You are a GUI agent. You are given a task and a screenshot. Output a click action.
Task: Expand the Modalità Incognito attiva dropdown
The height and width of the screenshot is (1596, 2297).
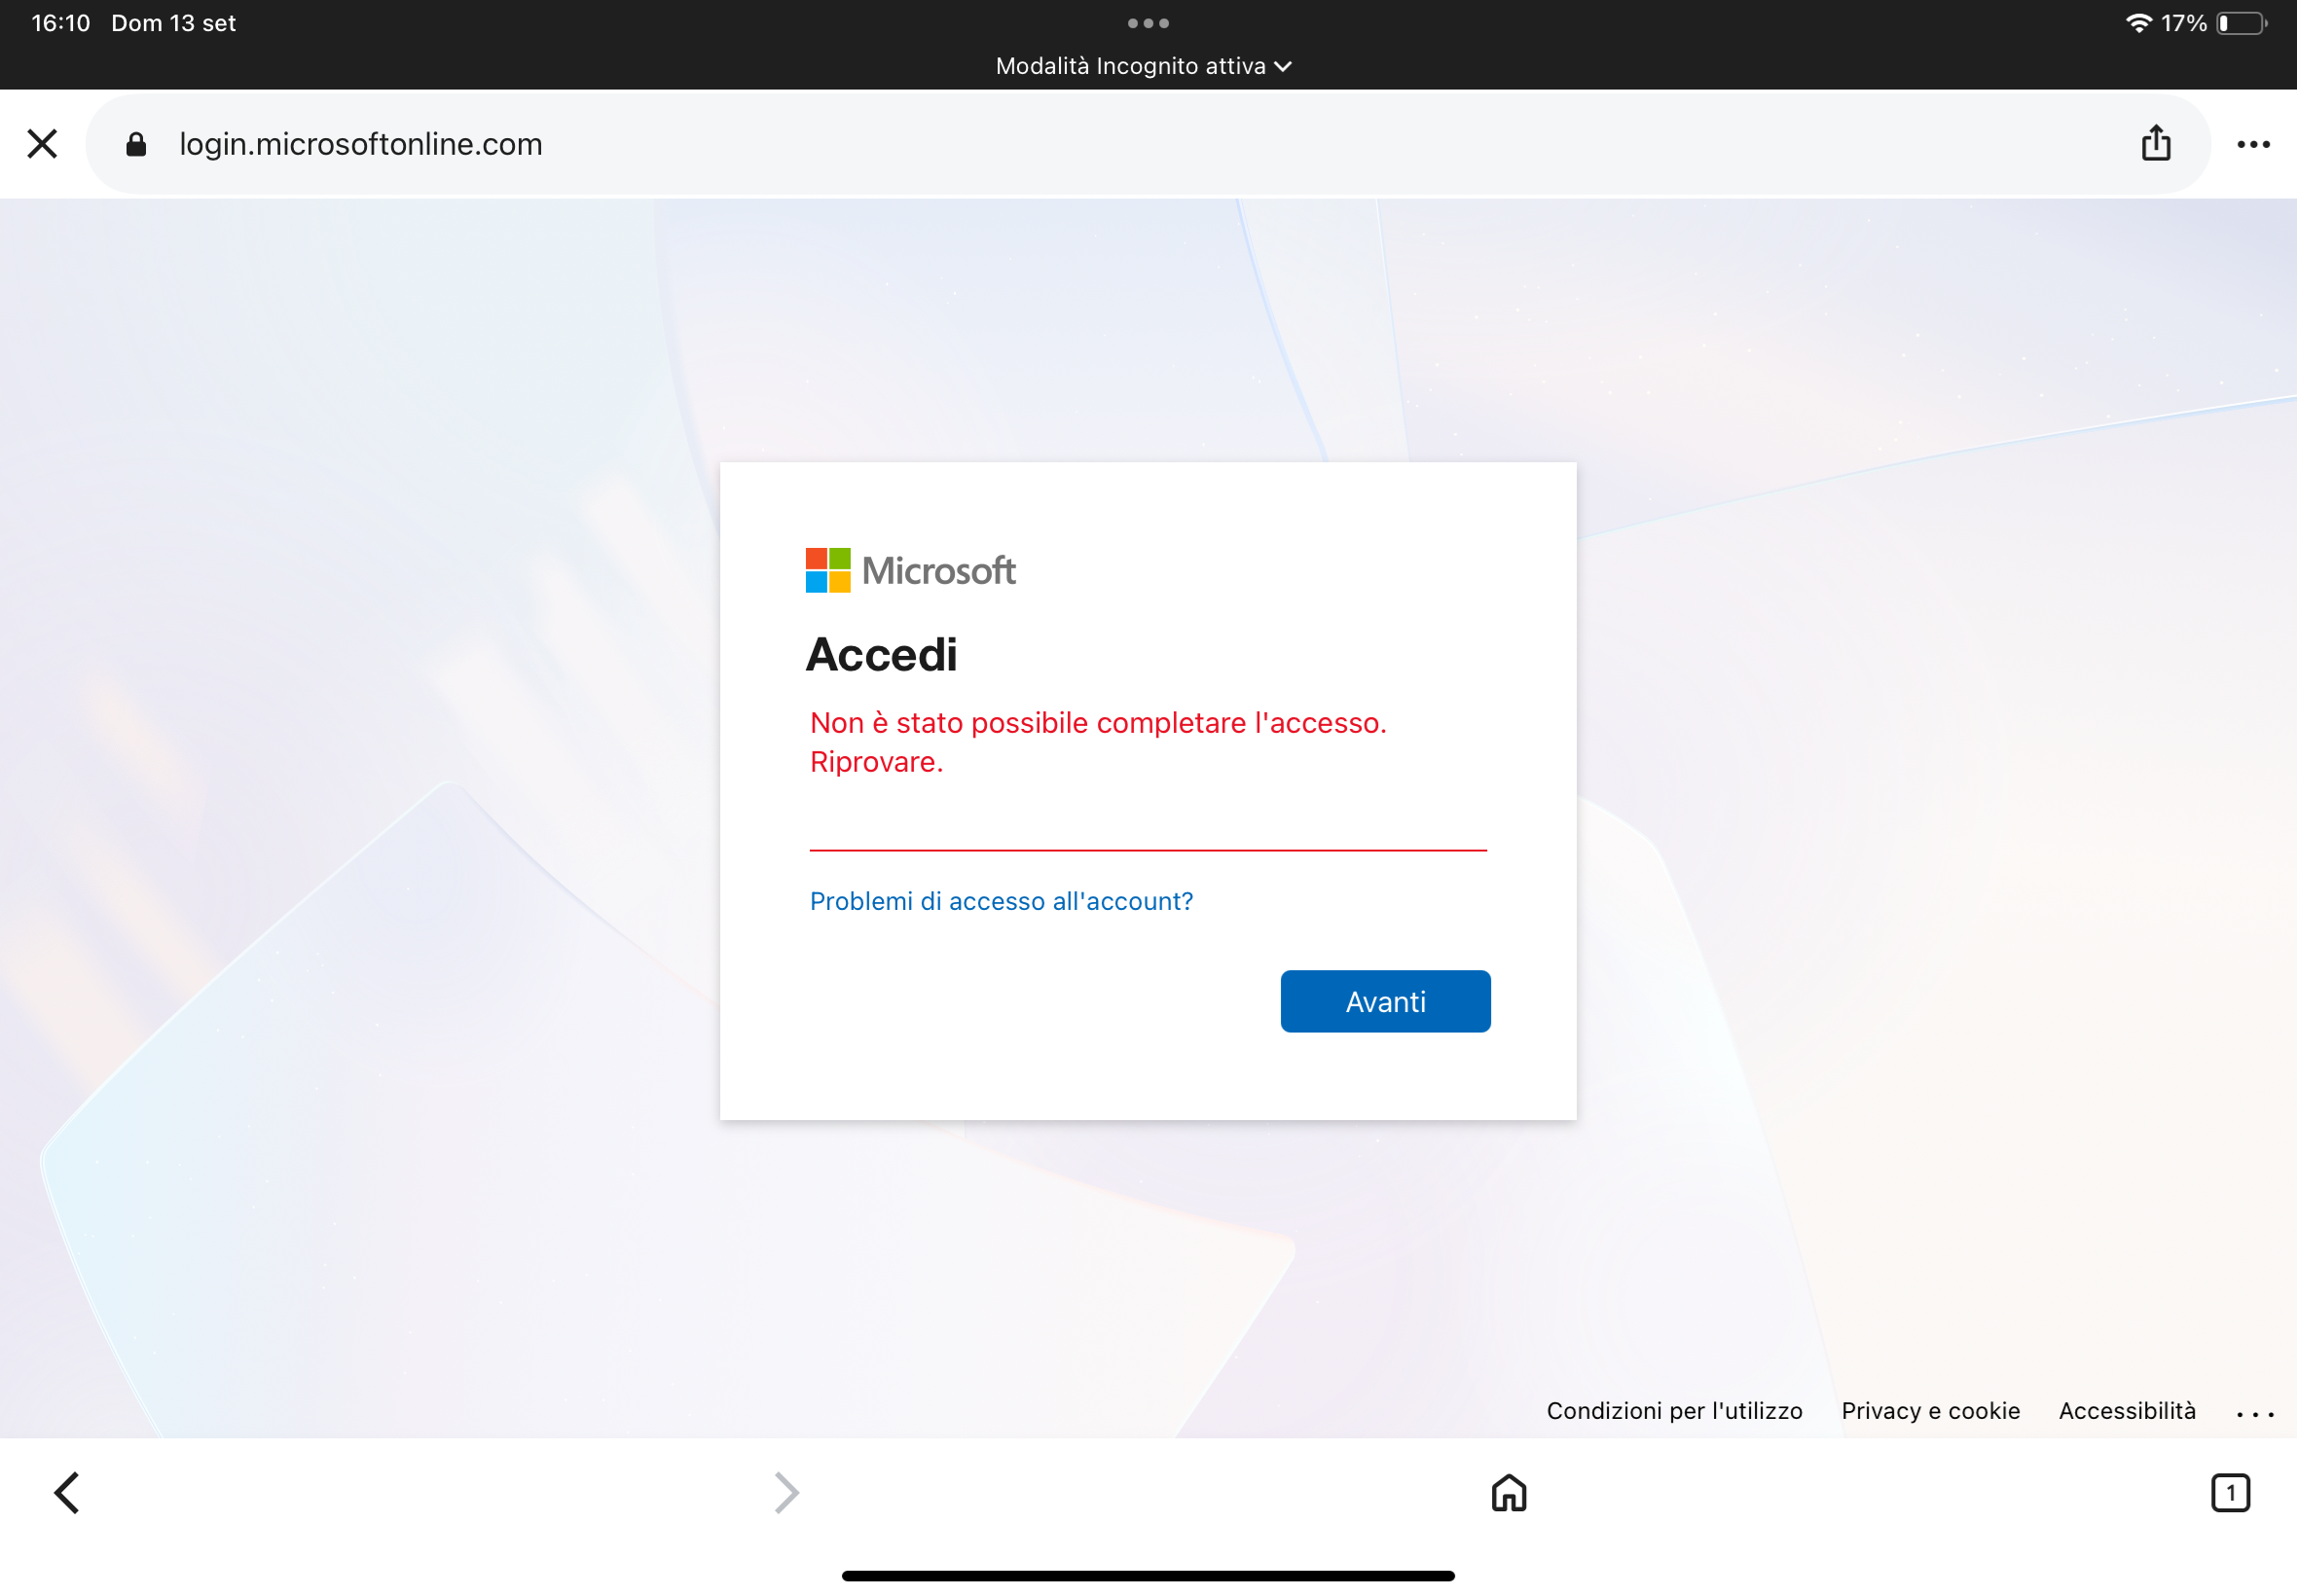(1144, 66)
